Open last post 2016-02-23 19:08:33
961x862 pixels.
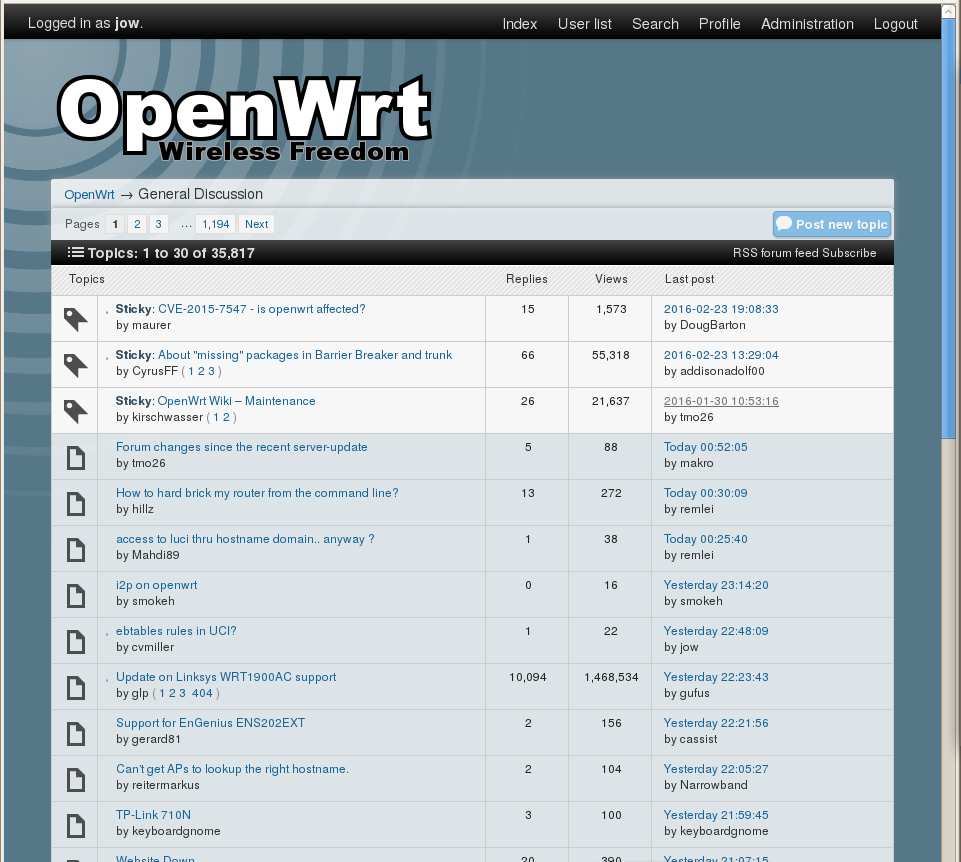(x=721, y=309)
